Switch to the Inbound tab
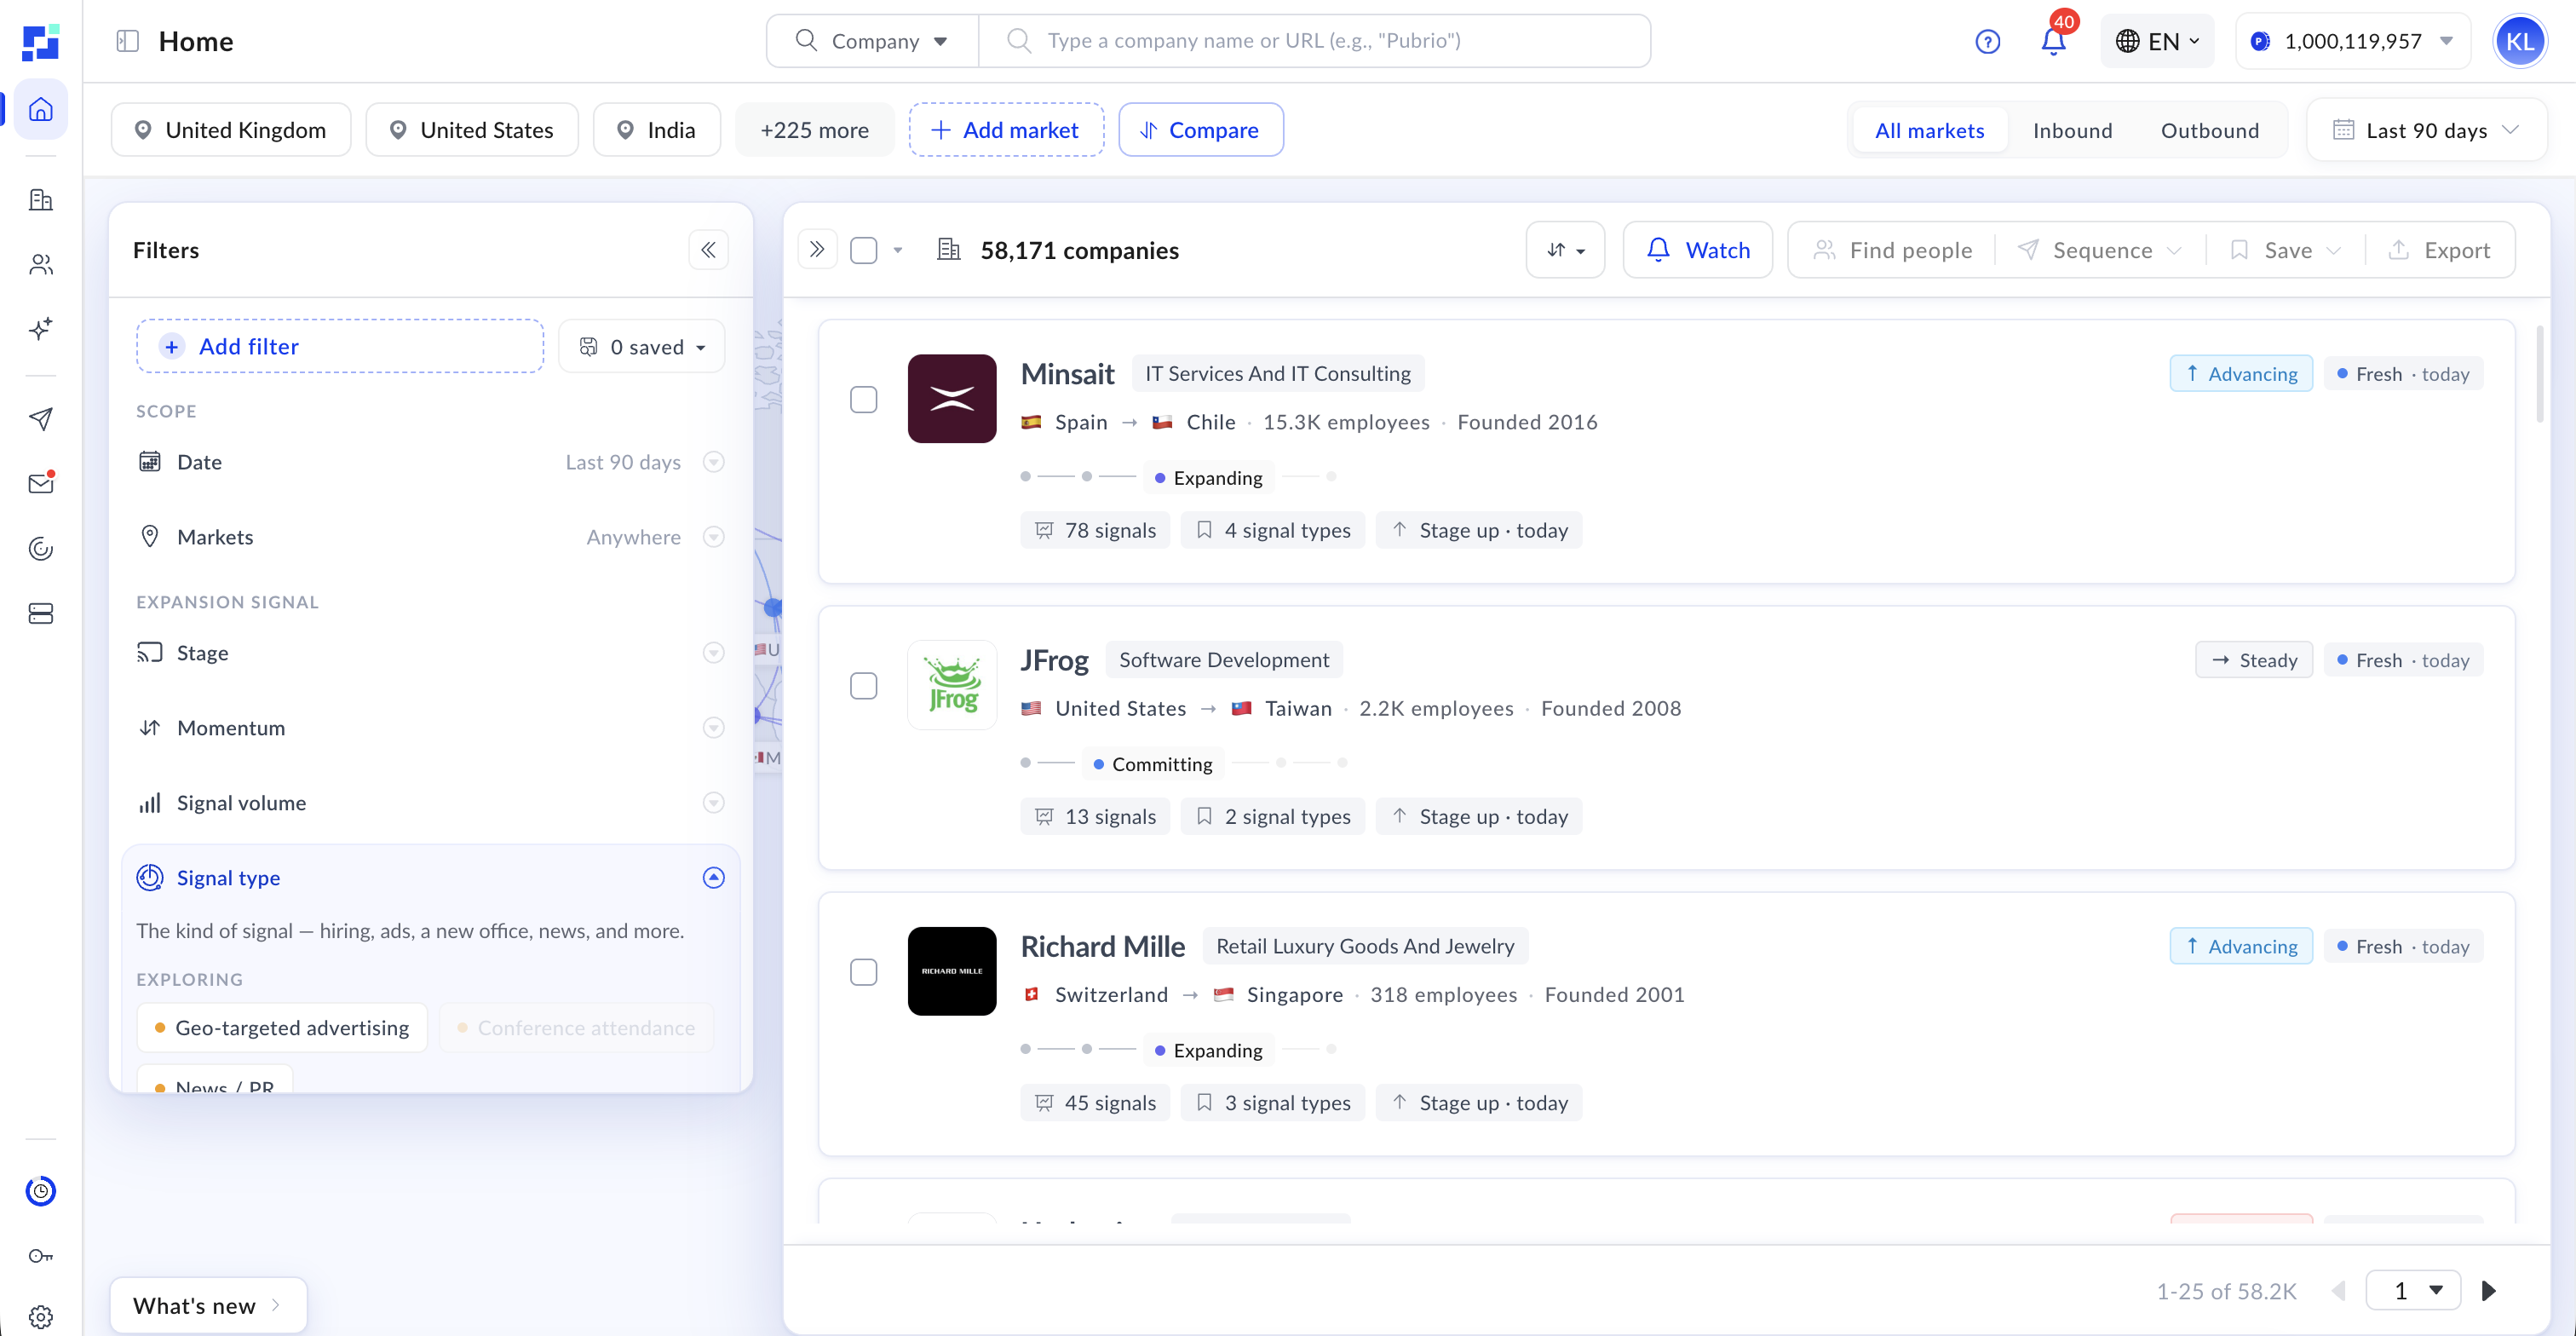2576x1336 pixels. tap(2073, 130)
